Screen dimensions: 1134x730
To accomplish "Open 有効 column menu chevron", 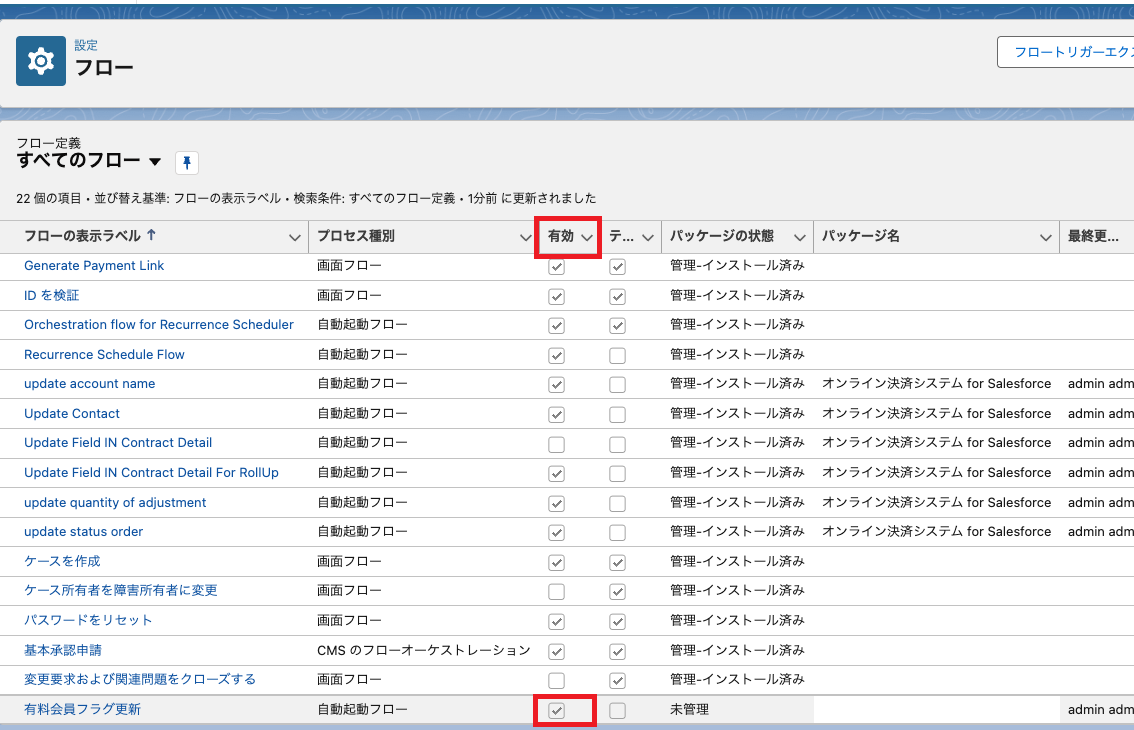I will pyautogui.click(x=587, y=237).
